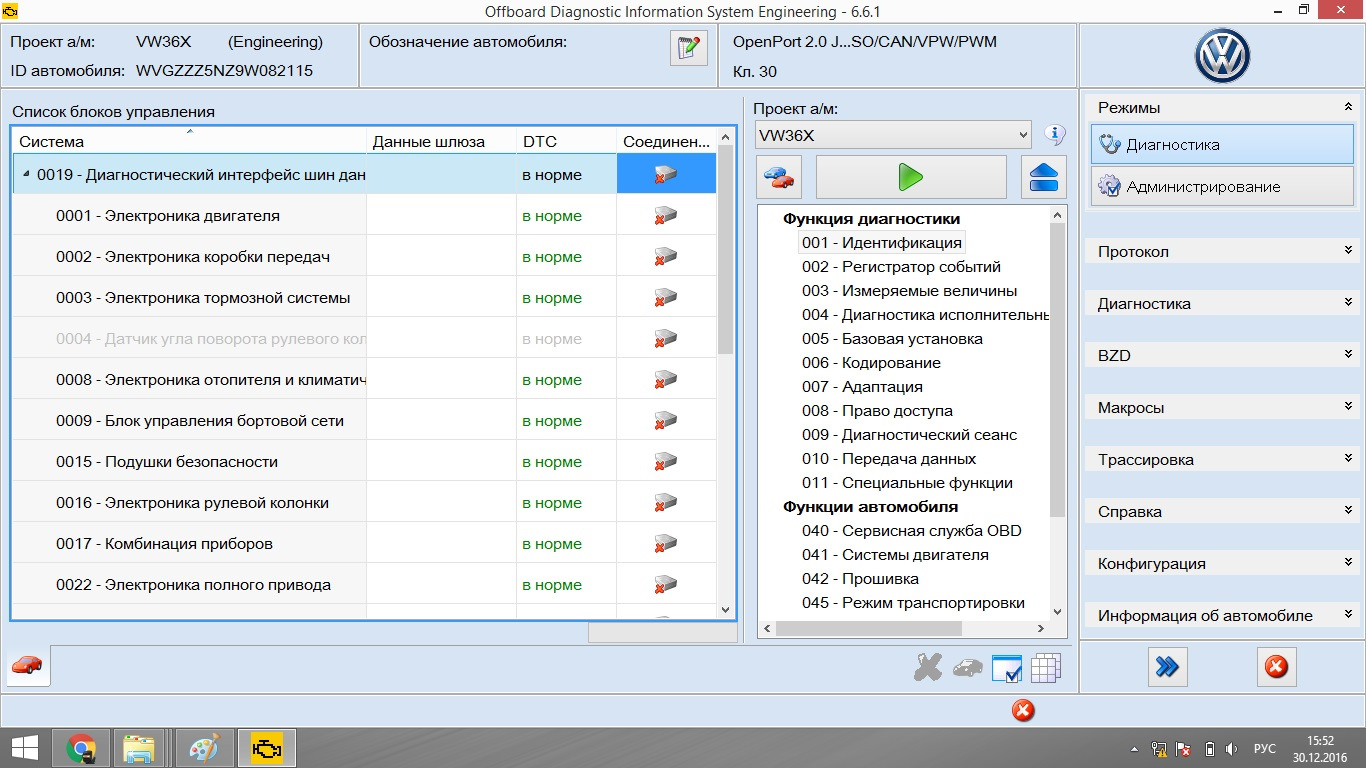Image resolution: width=1366 pixels, height=768 pixels.
Task: Click the function tree horizontal scroll right arrow
Action: (x=1041, y=629)
